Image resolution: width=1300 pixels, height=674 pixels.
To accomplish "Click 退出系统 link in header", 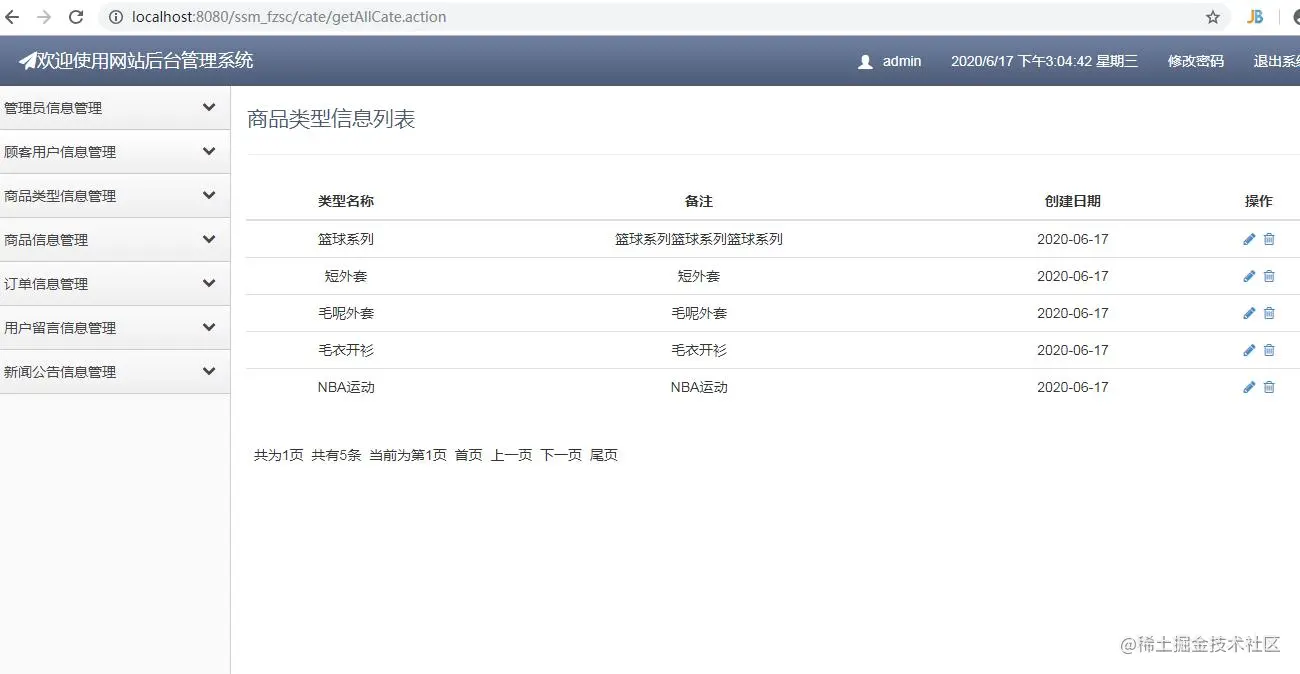I will tap(1277, 61).
